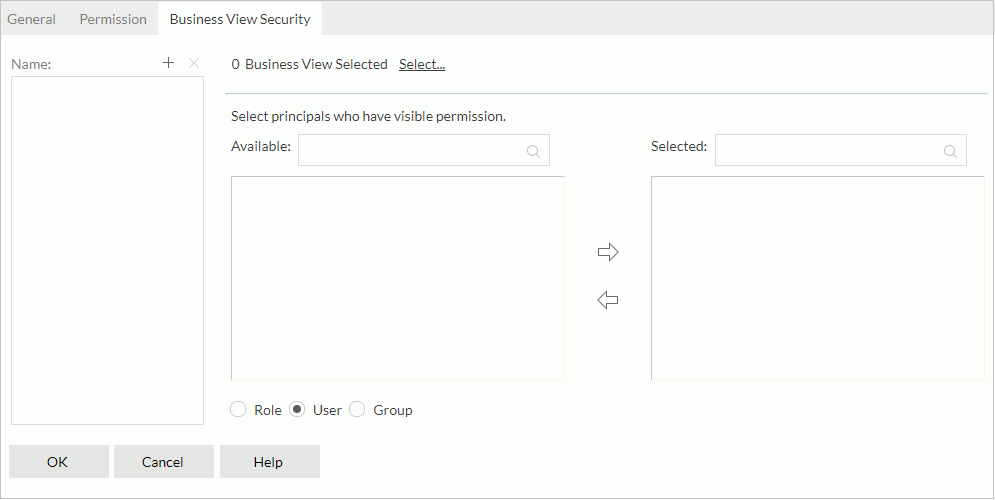Viewport: 995px width, 500px height.
Task: Select the User radio button
Action: [x=297, y=409]
